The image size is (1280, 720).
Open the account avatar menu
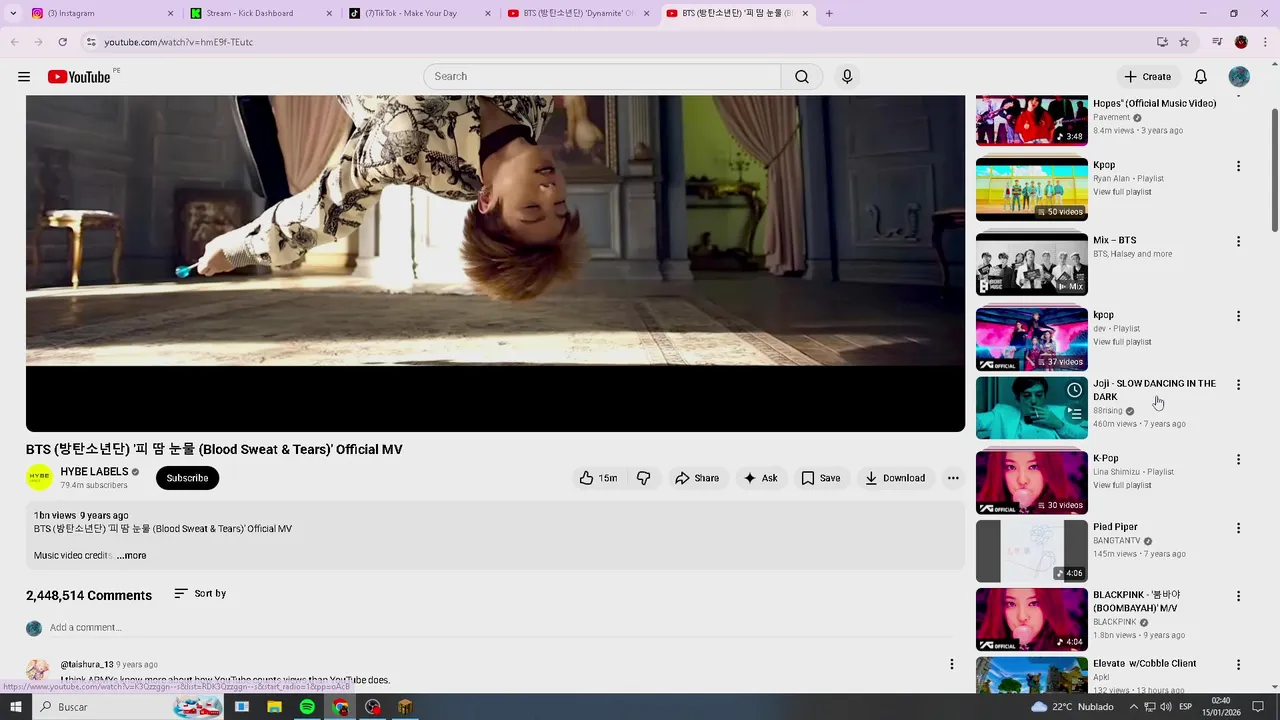point(1239,77)
